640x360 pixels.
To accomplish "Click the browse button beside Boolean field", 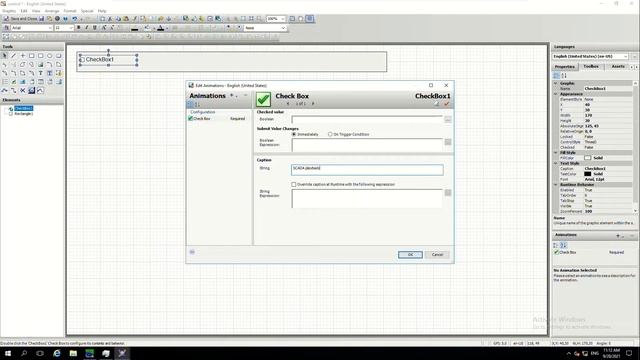I will (448, 120).
